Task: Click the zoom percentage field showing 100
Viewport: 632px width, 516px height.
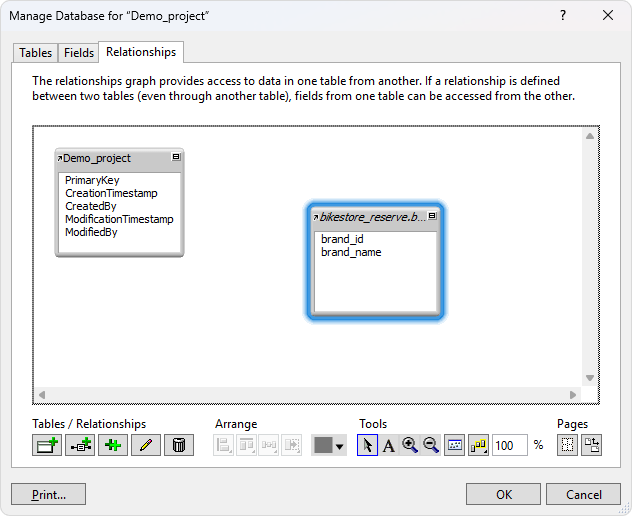Action: pyautogui.click(x=509, y=445)
